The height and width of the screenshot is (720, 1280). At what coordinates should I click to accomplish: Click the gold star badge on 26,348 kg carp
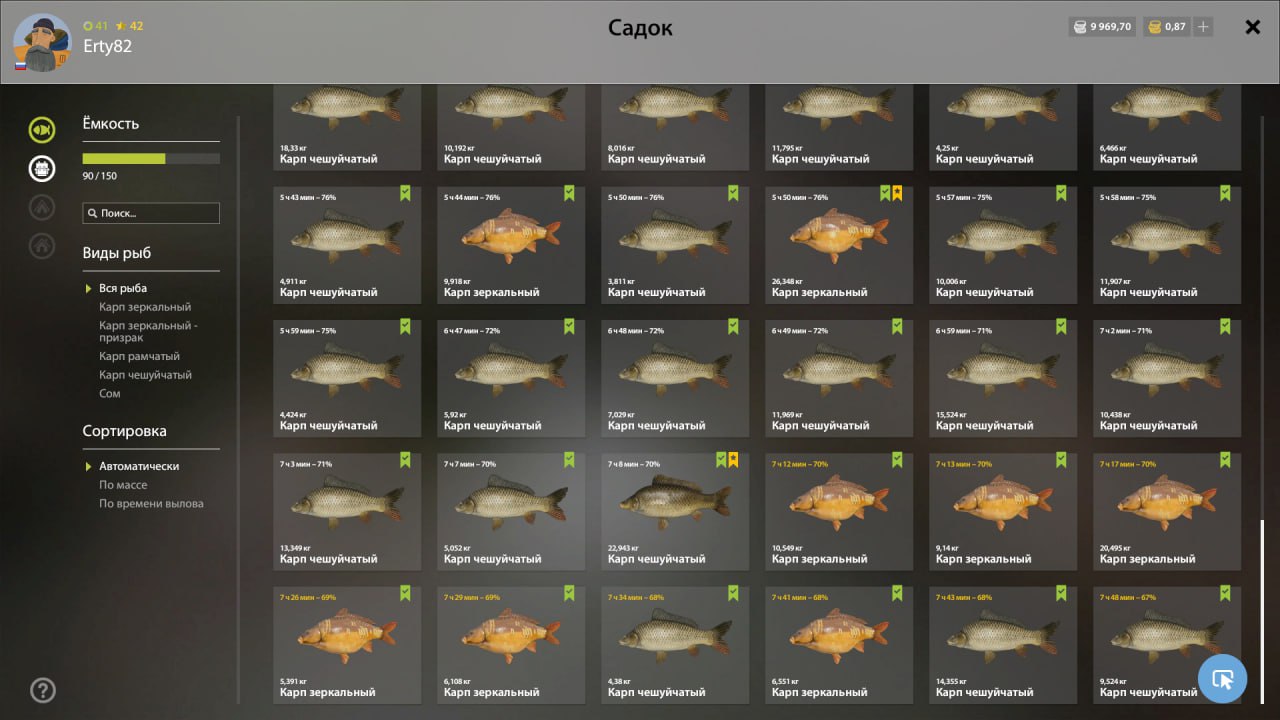(x=897, y=193)
